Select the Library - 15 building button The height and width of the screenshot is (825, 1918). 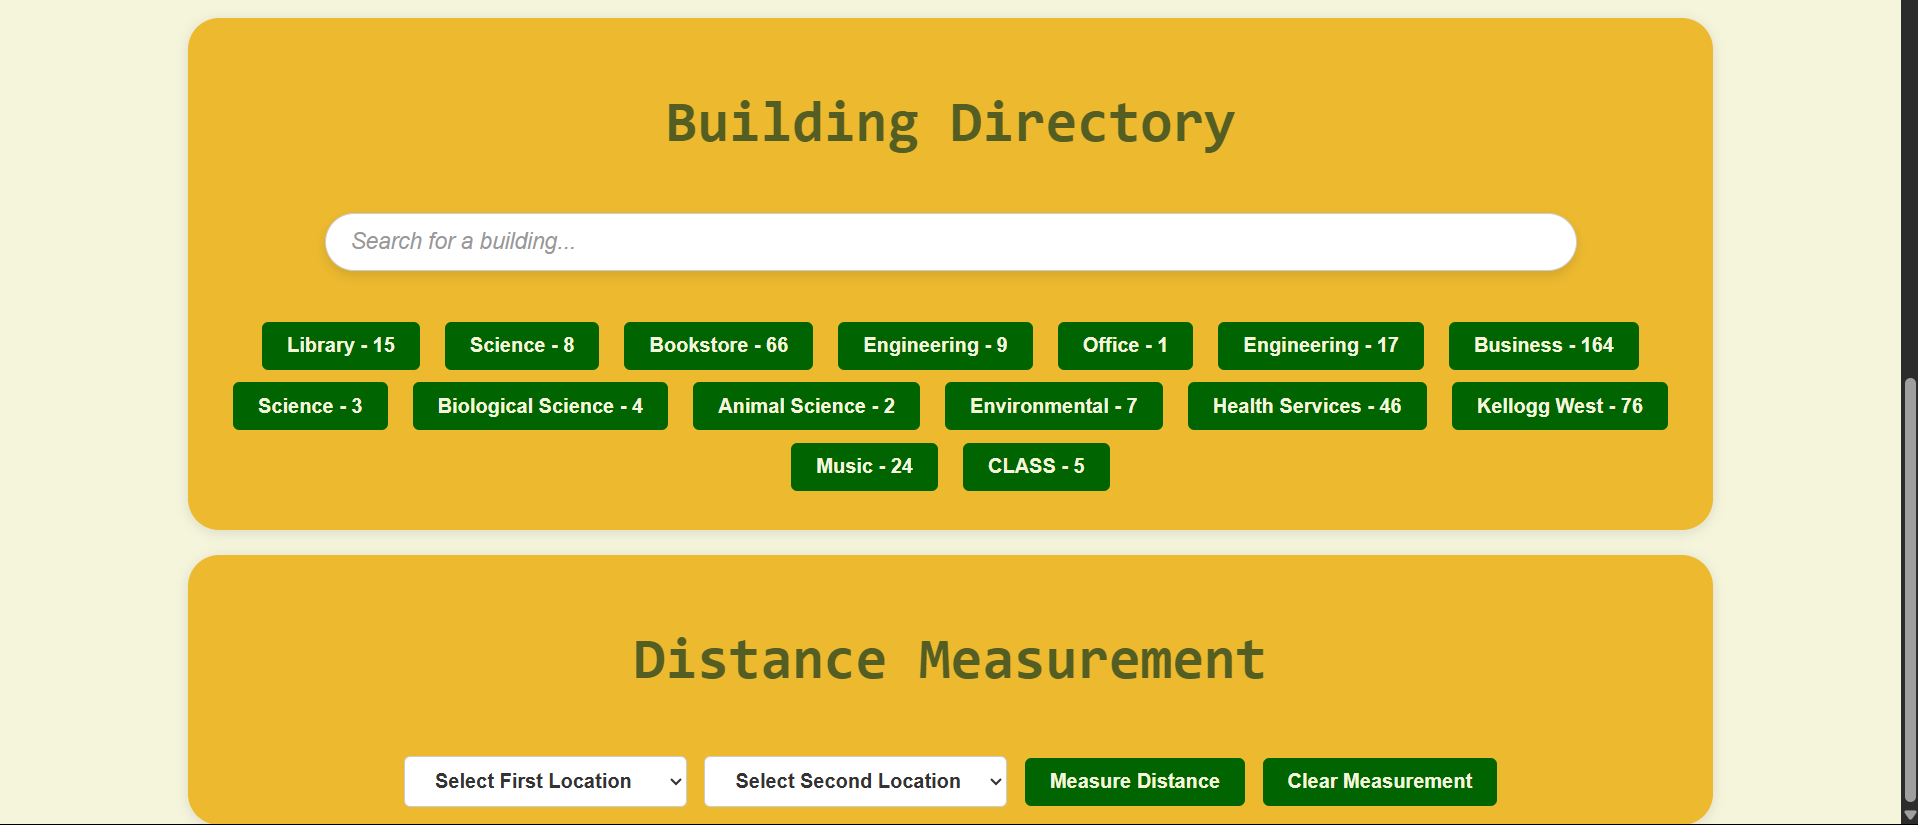coord(341,346)
